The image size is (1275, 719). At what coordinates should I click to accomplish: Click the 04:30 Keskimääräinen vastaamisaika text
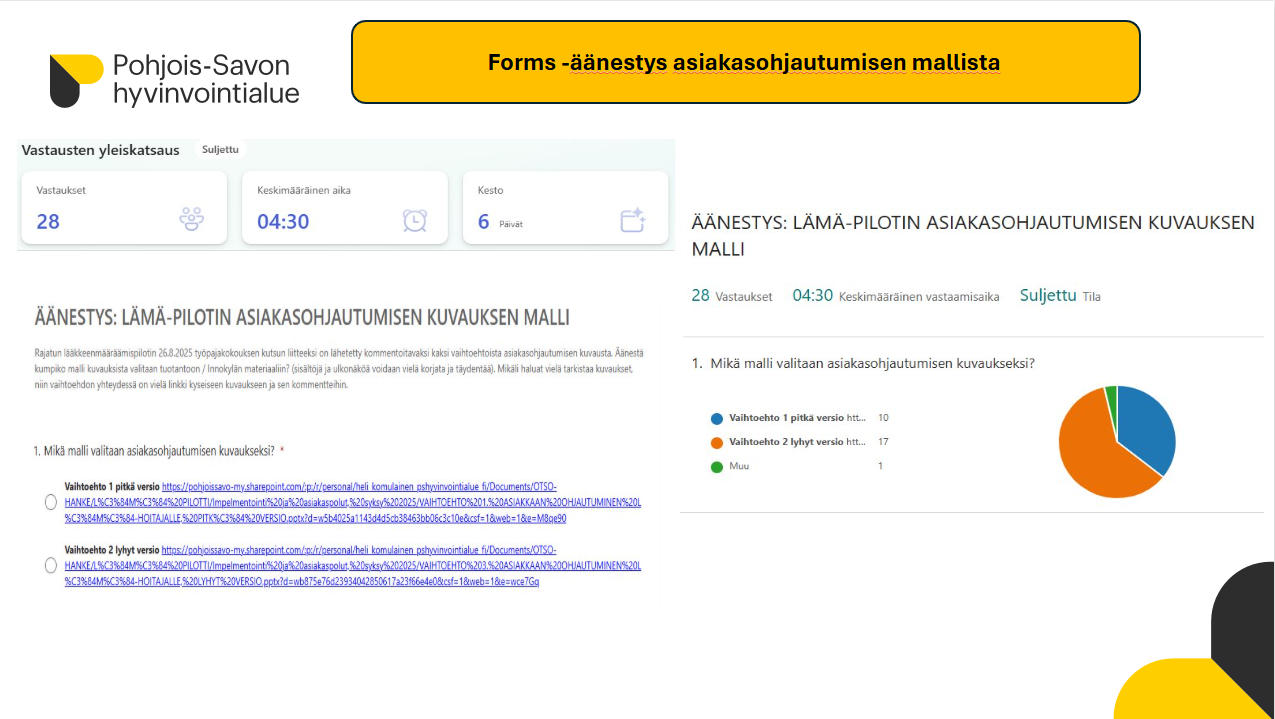click(895, 296)
